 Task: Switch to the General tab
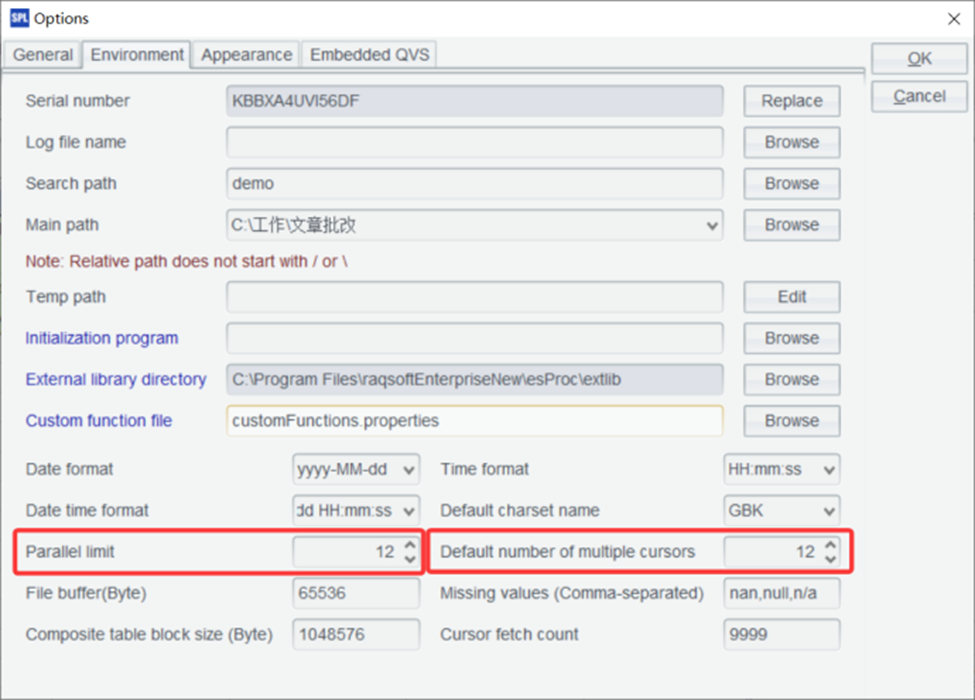tap(42, 55)
